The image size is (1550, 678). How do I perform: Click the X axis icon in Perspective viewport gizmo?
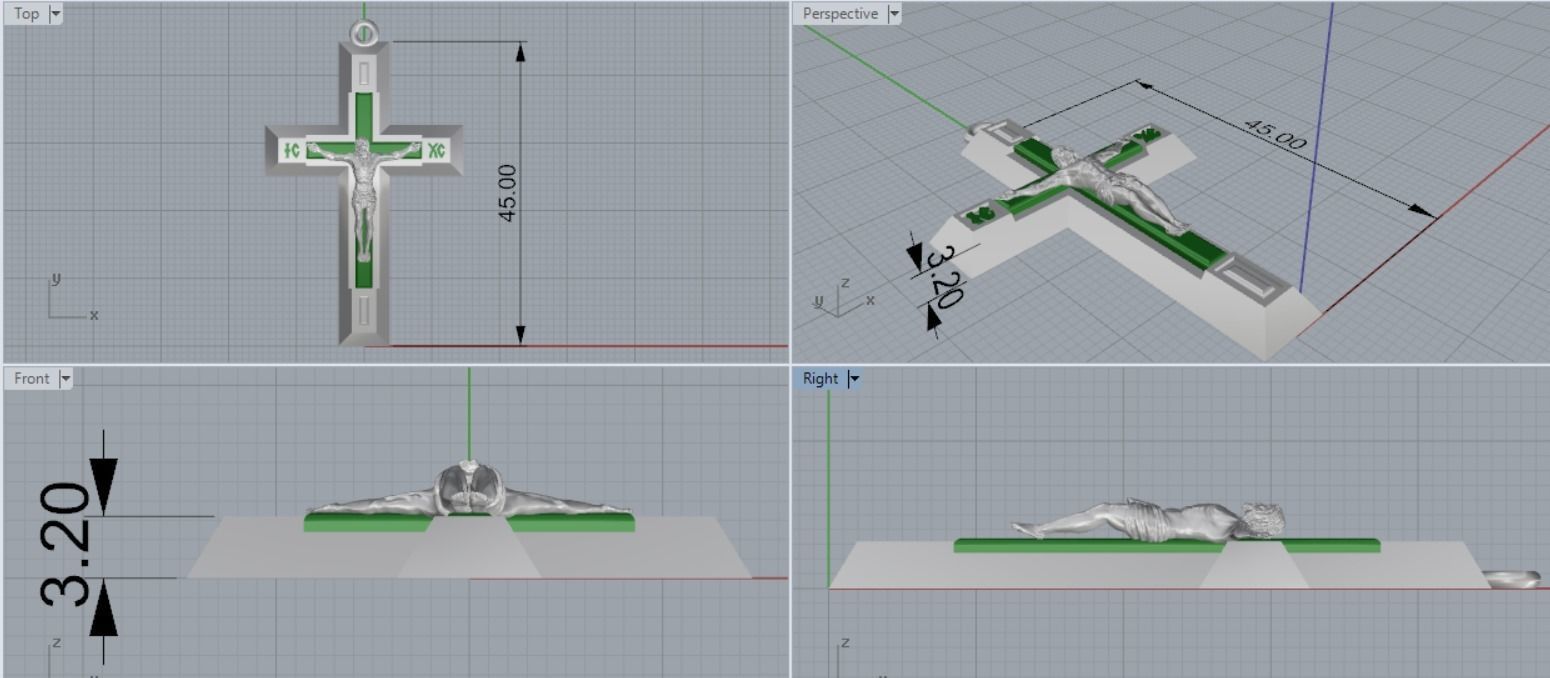pyautogui.click(x=872, y=301)
